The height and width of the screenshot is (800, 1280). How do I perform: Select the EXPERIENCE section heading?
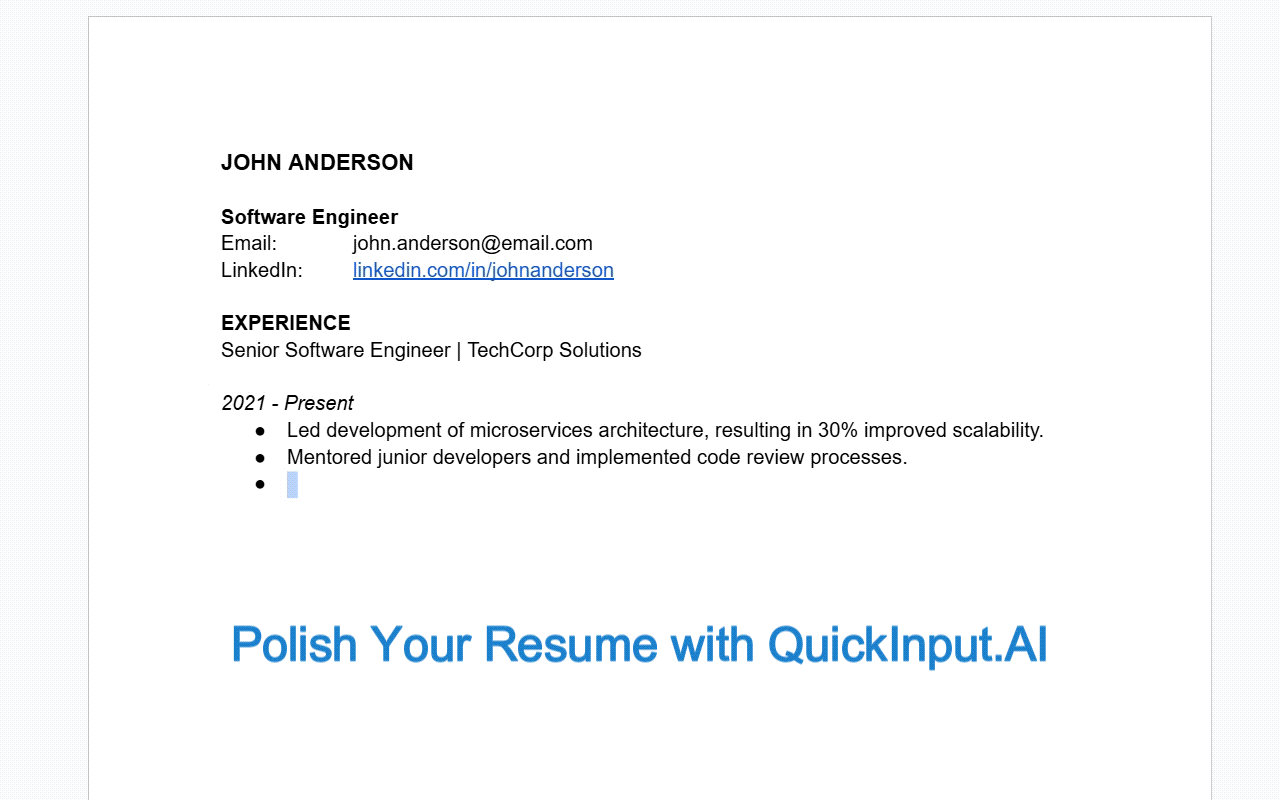click(x=285, y=323)
